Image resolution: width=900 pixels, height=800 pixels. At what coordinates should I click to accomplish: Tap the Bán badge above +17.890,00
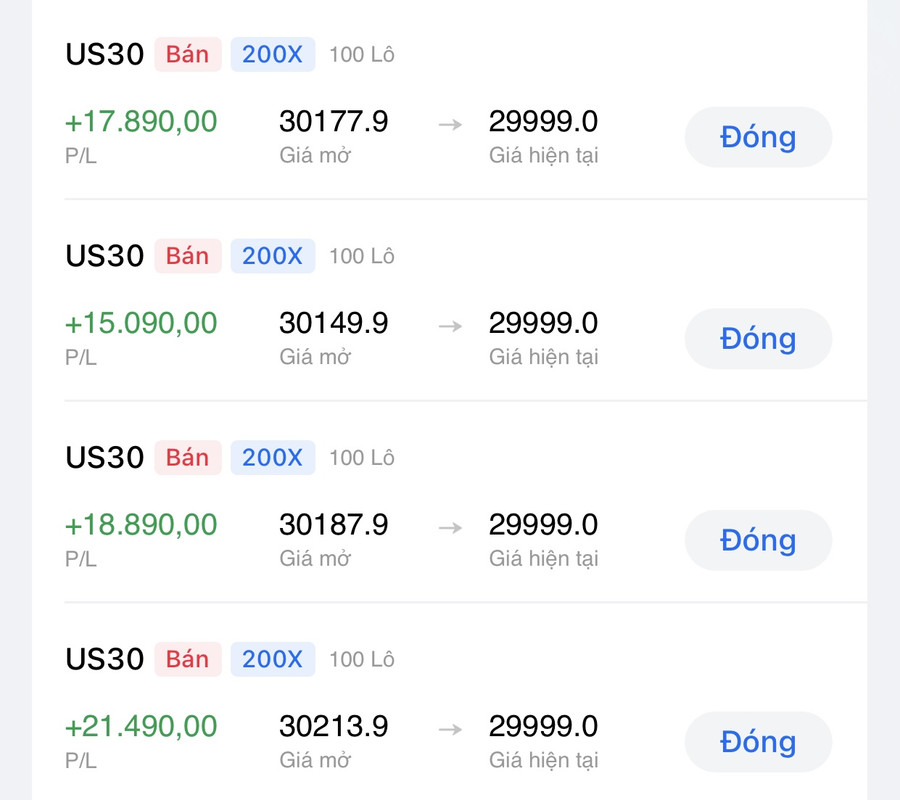(x=187, y=54)
